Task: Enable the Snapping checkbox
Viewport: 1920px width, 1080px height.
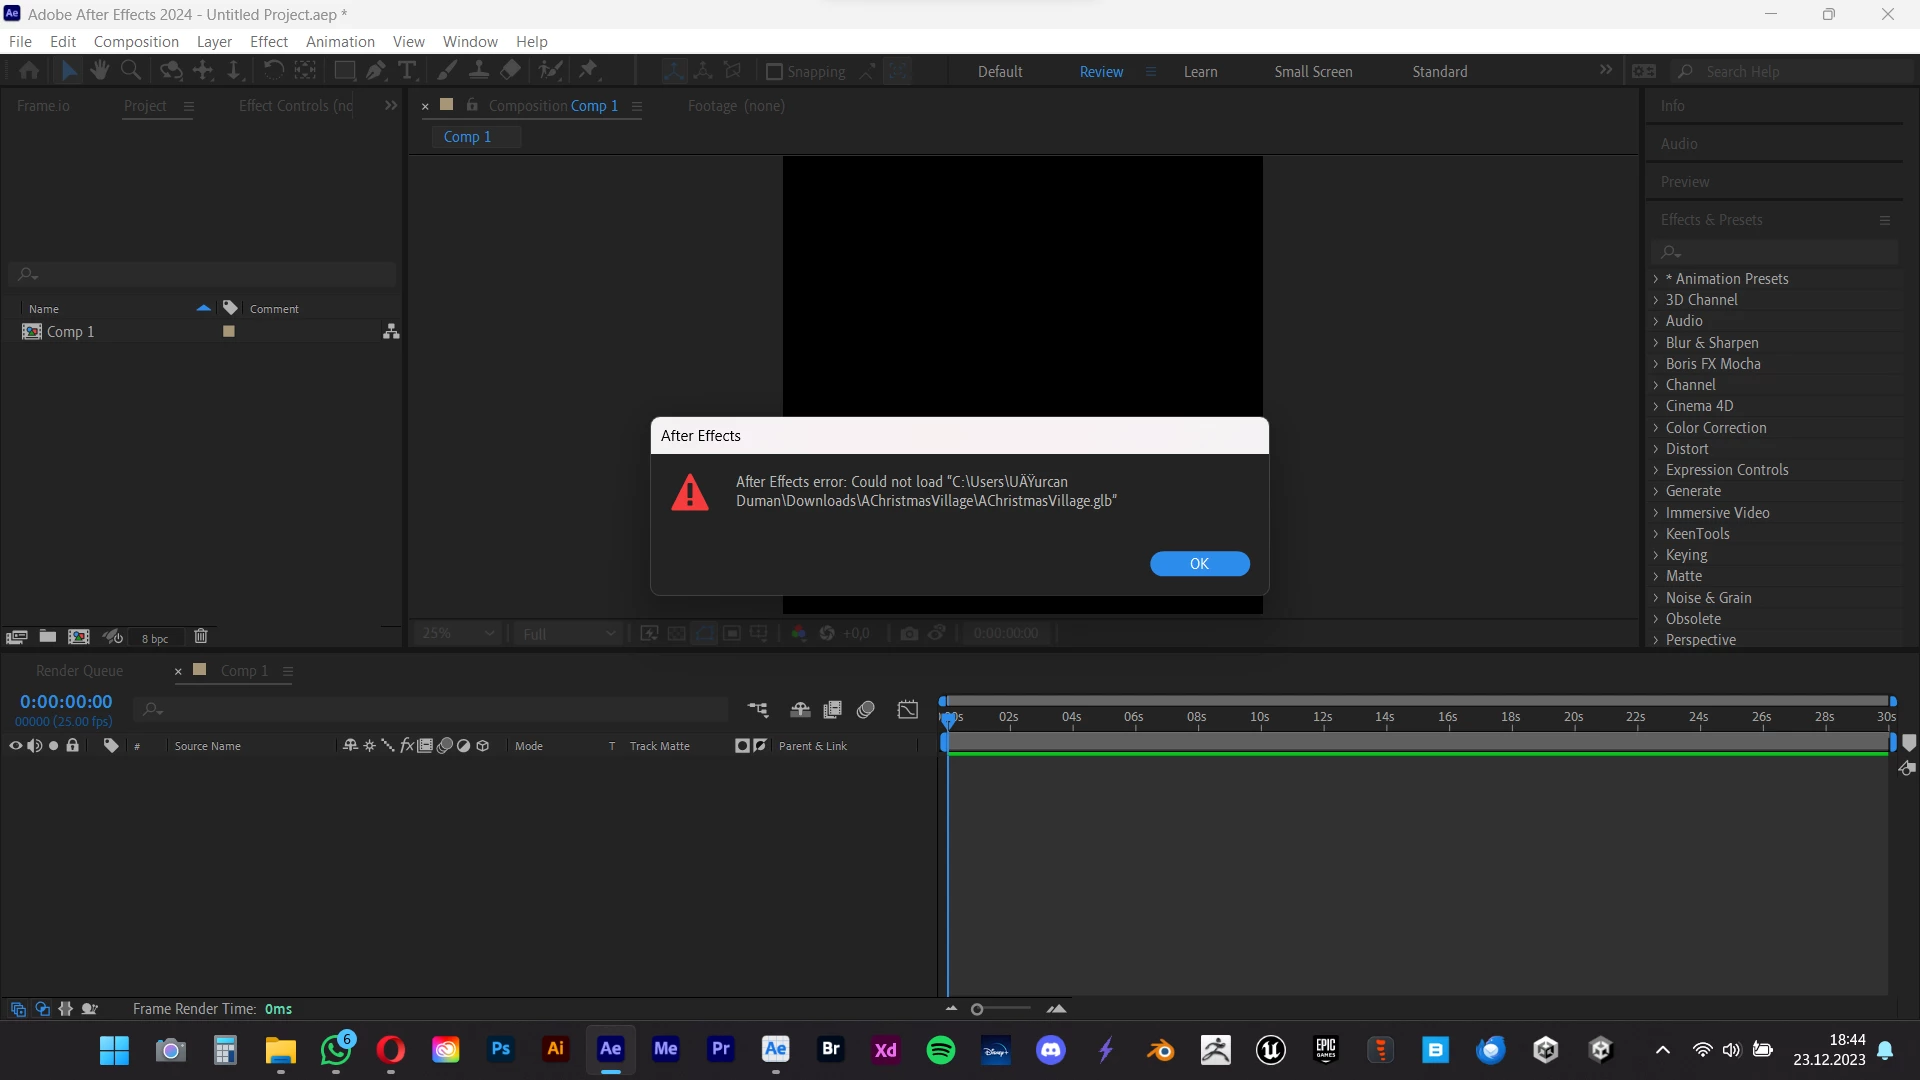Action: coord(774,72)
